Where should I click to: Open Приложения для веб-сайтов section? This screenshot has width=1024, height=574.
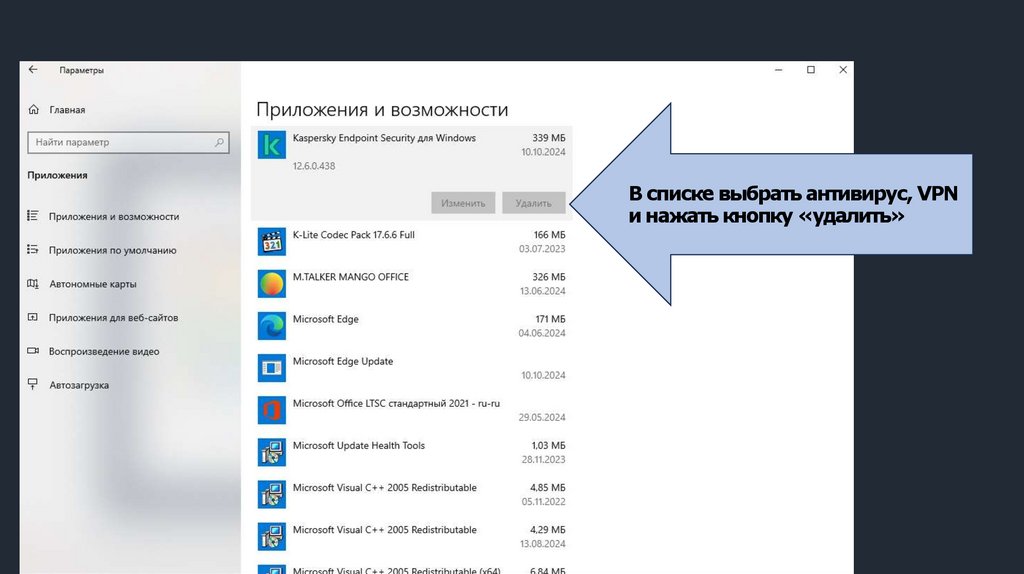(x=113, y=317)
